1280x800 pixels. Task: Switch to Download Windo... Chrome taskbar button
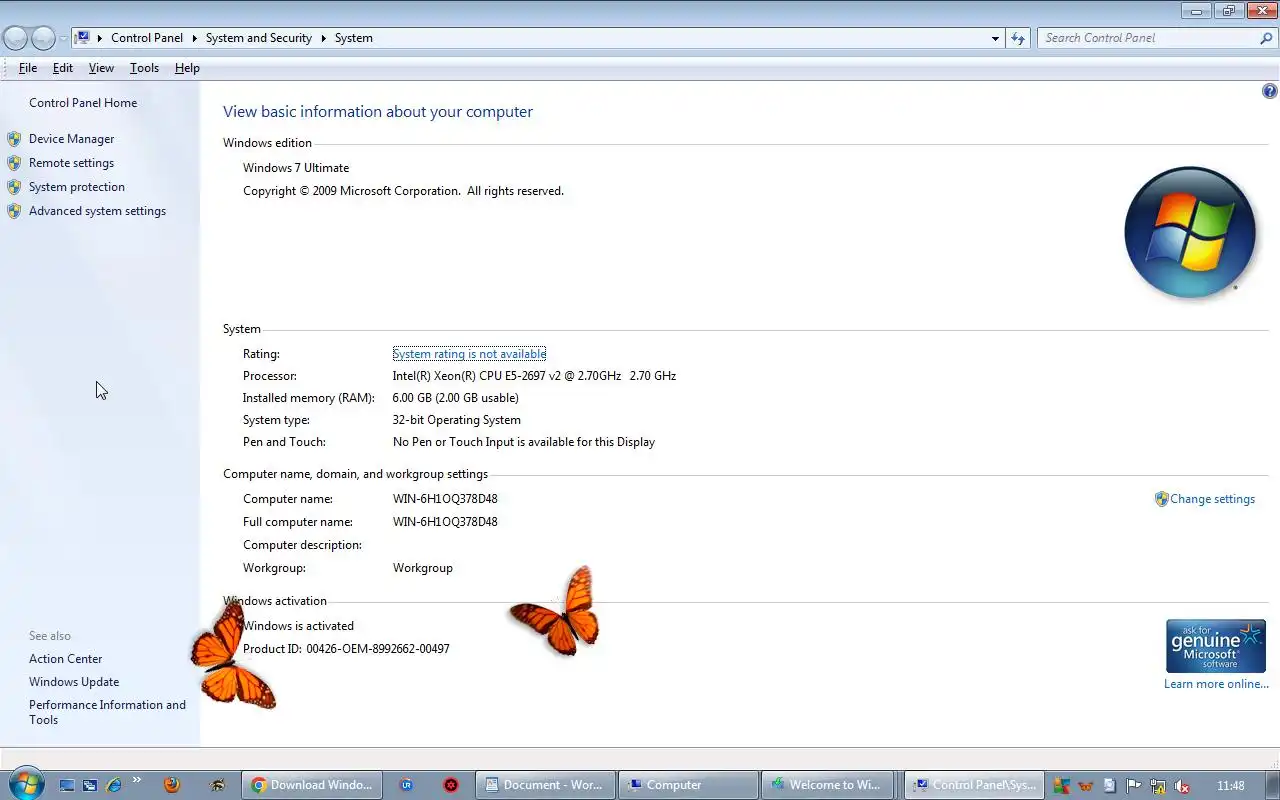coord(312,785)
